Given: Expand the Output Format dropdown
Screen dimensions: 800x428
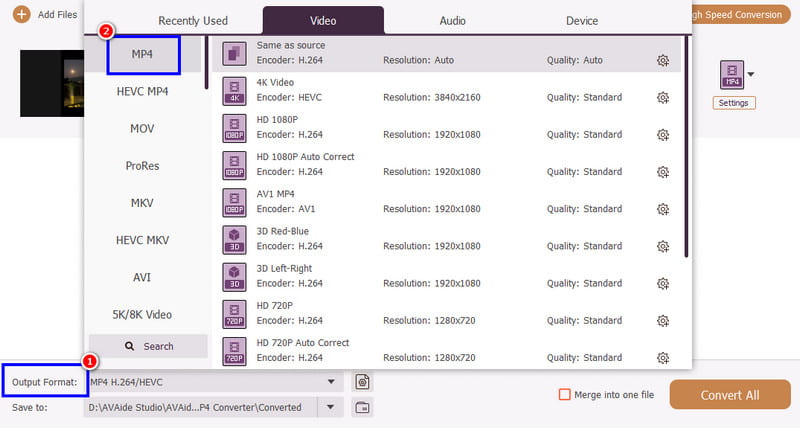Looking at the screenshot, I should [331, 382].
